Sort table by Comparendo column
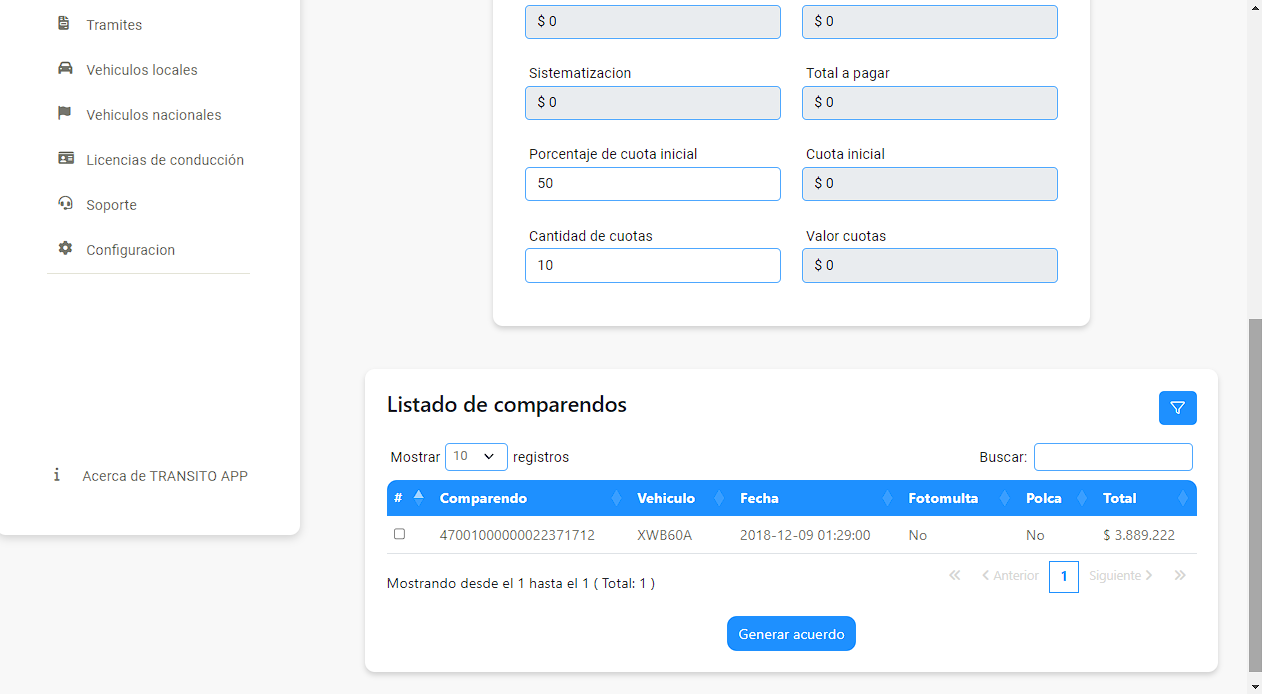This screenshot has width=1262, height=694. click(483, 498)
